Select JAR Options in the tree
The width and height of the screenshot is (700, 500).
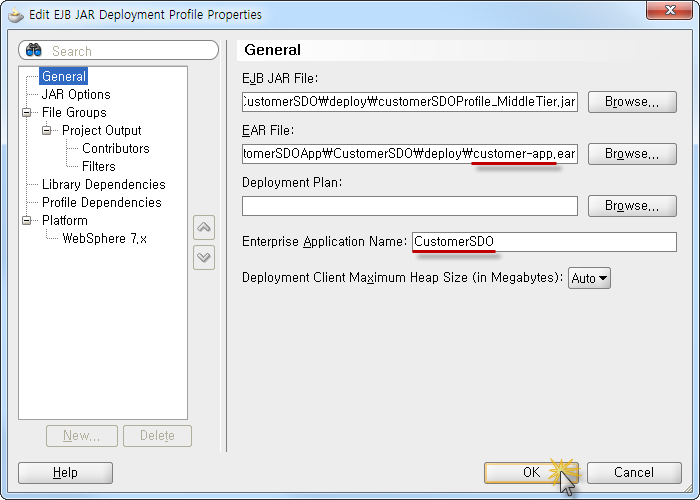(x=76, y=95)
